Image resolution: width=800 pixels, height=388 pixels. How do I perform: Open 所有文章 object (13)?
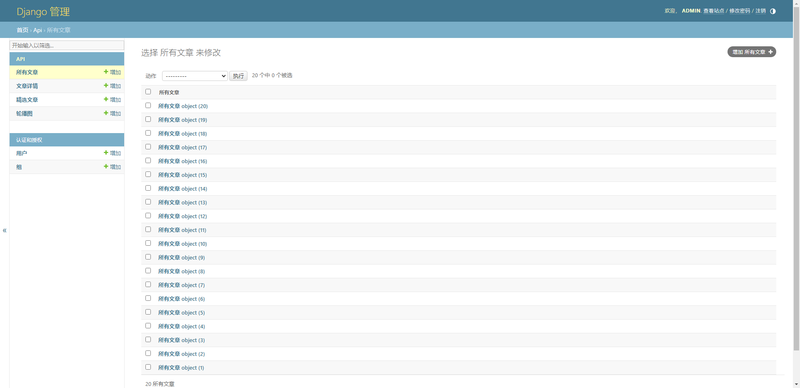pos(183,203)
